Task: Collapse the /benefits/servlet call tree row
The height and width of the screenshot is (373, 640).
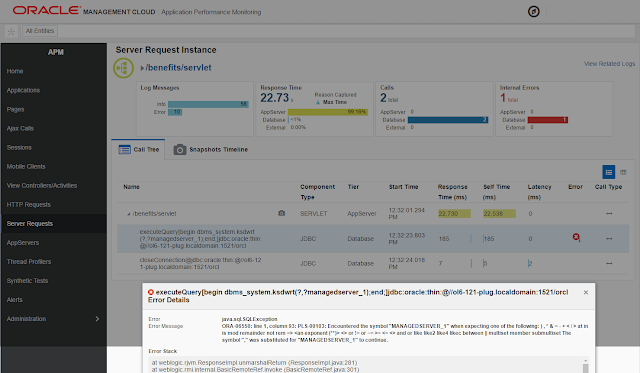Action: click(x=129, y=214)
